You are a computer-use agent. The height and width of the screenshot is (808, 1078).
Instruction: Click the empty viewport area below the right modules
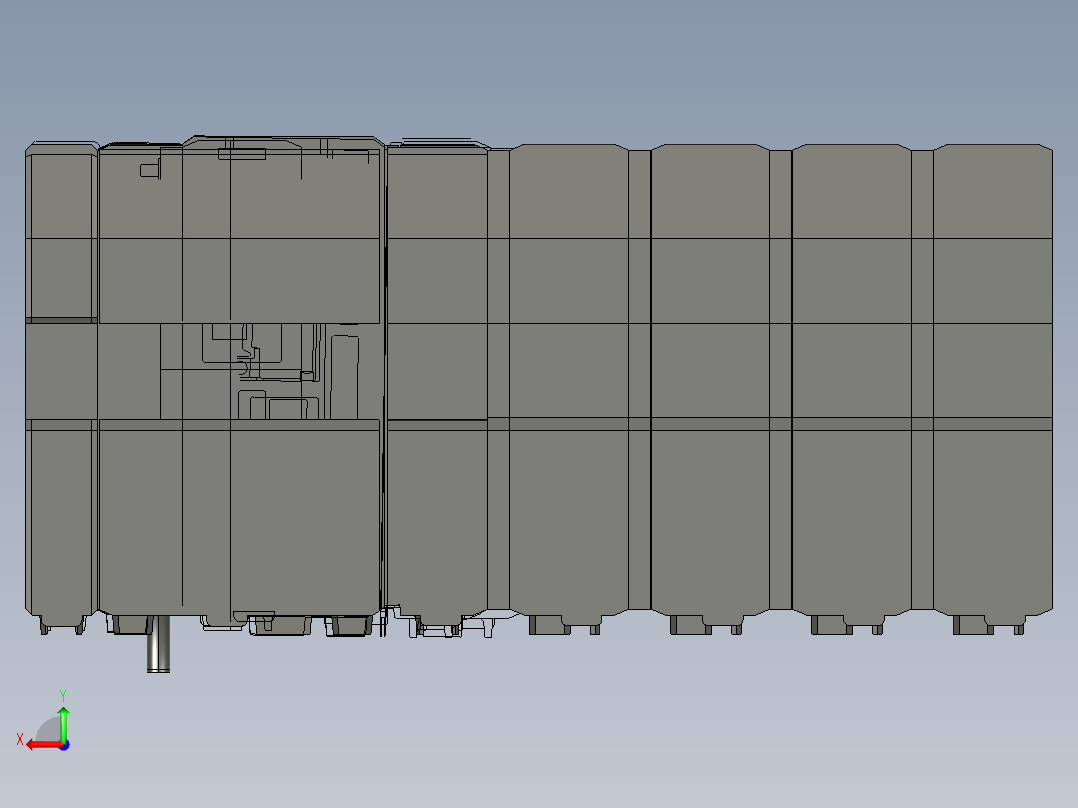(760, 720)
